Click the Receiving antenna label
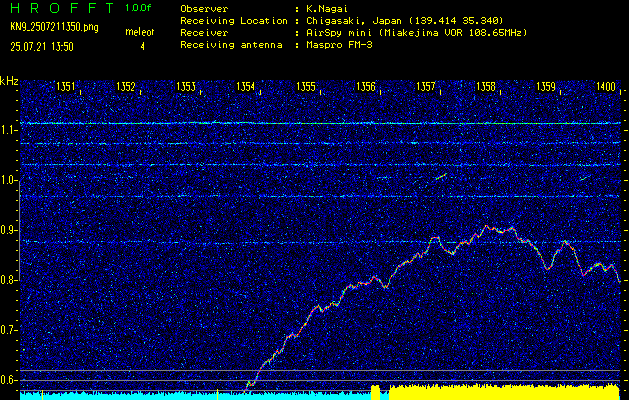The image size is (629, 400). pos(231,45)
